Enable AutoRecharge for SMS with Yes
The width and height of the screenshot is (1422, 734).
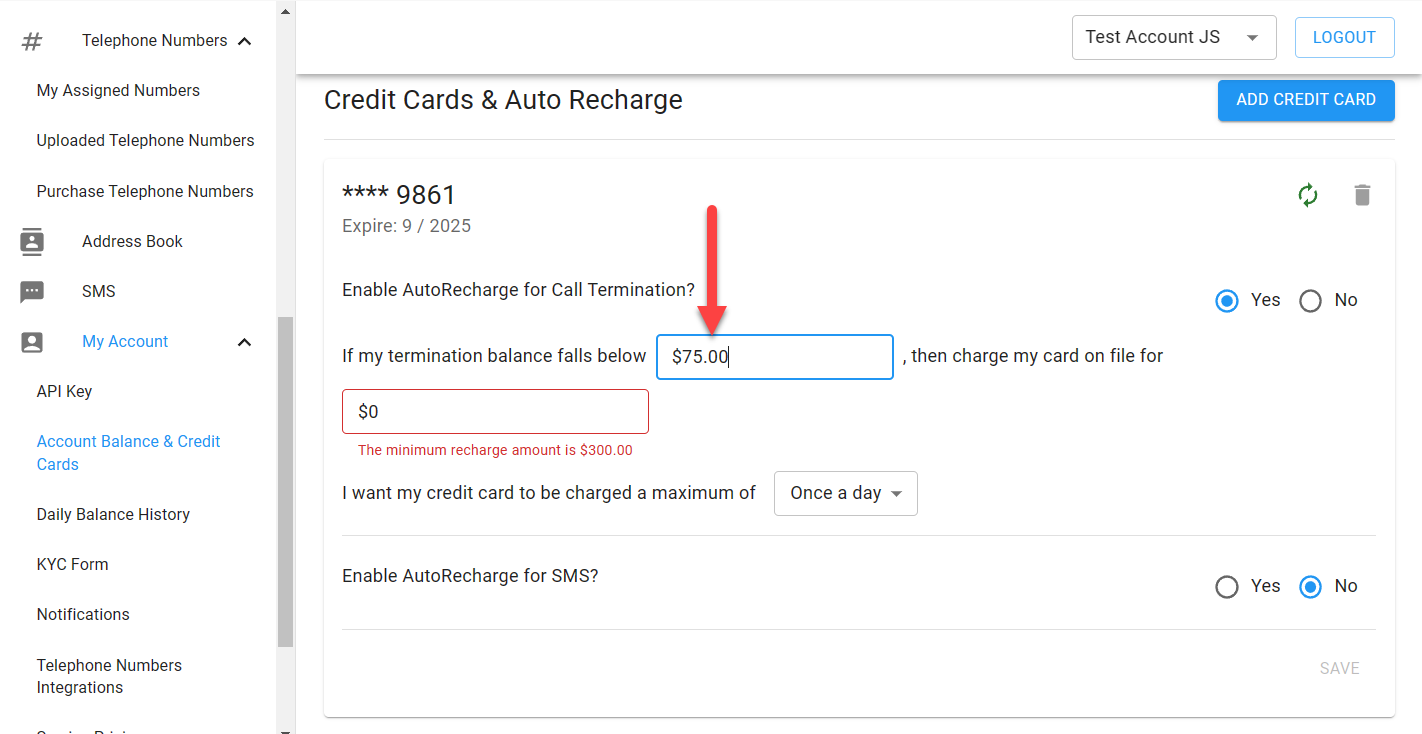pyautogui.click(x=1227, y=587)
